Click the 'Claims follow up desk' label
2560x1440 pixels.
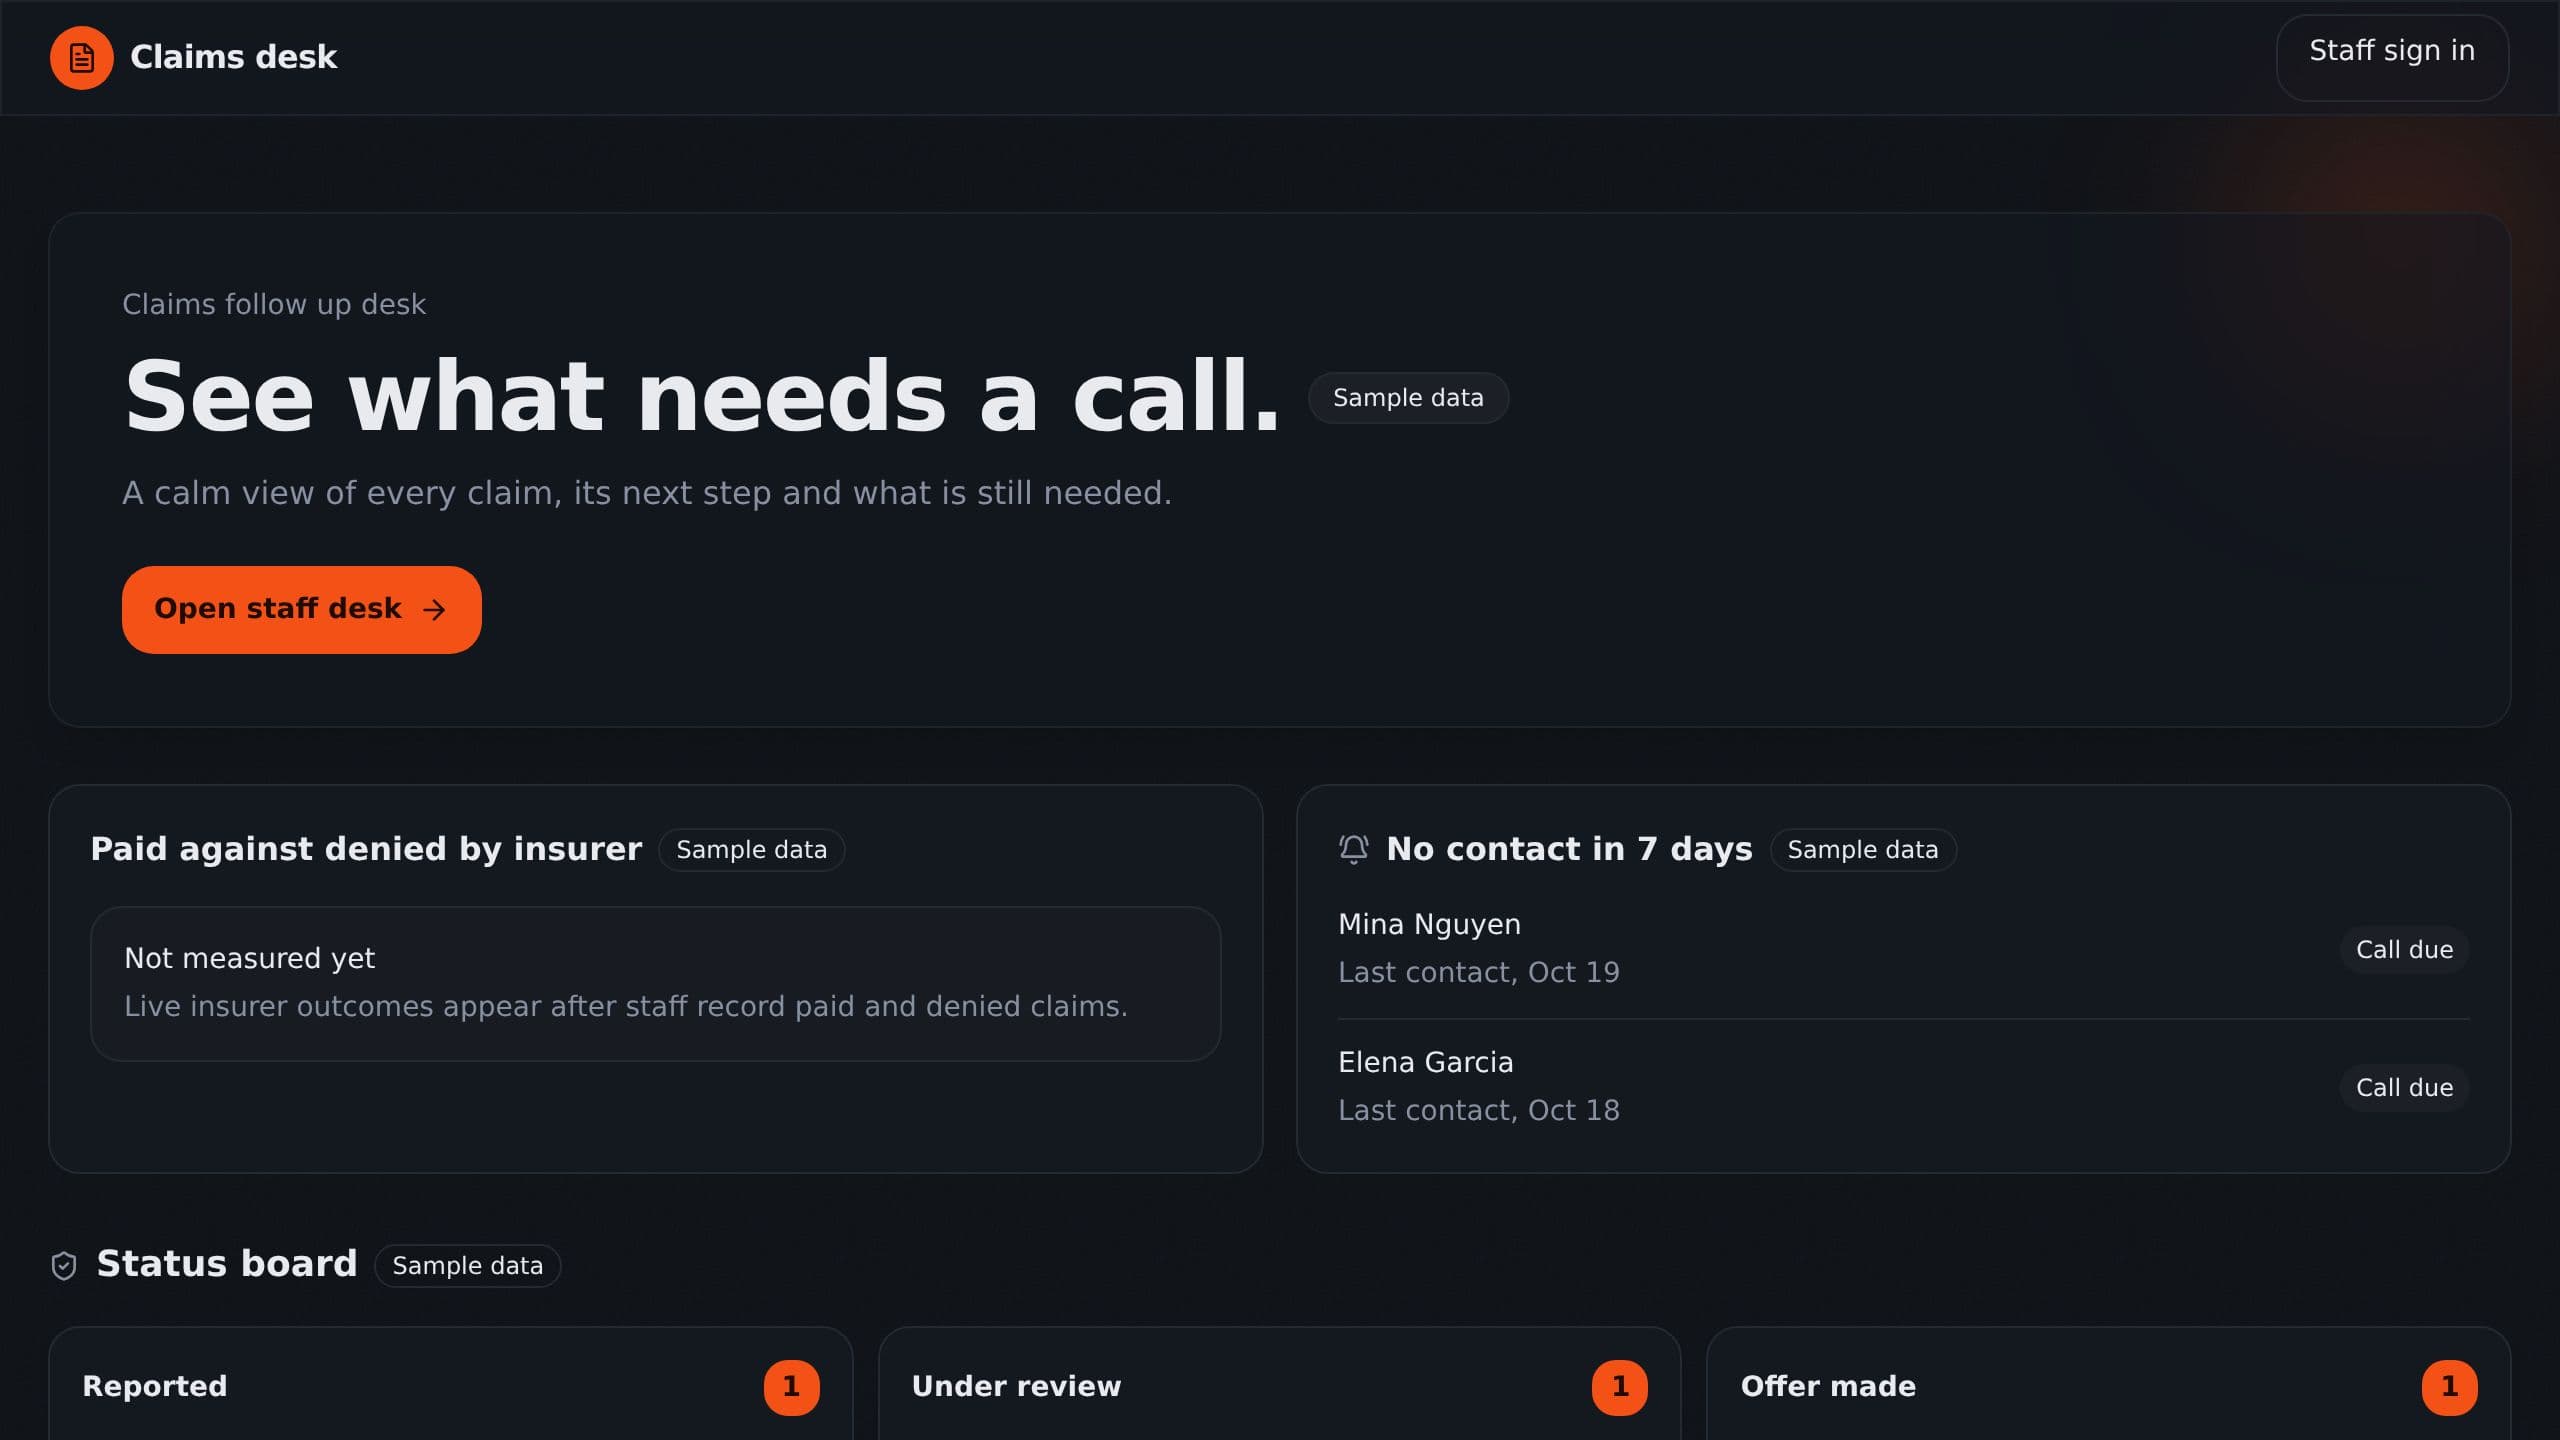tap(274, 304)
